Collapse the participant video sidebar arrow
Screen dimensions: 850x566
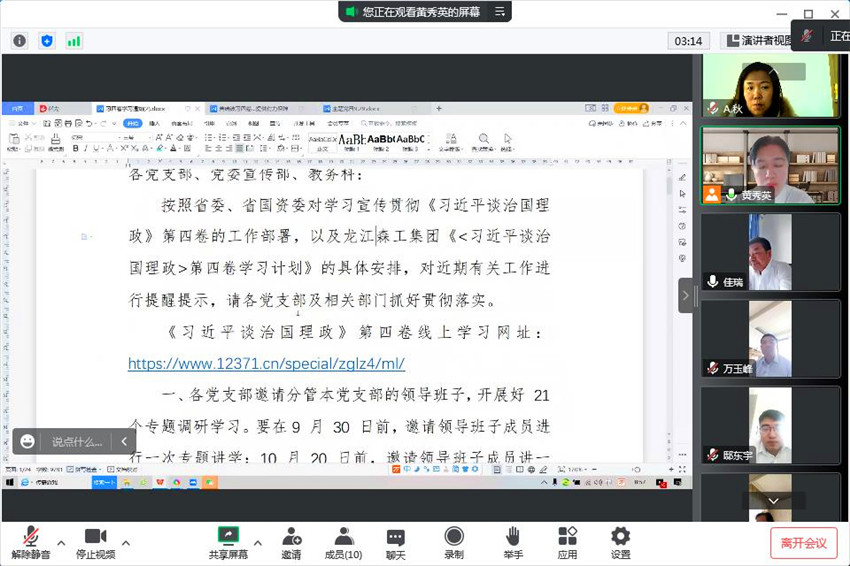[685, 295]
